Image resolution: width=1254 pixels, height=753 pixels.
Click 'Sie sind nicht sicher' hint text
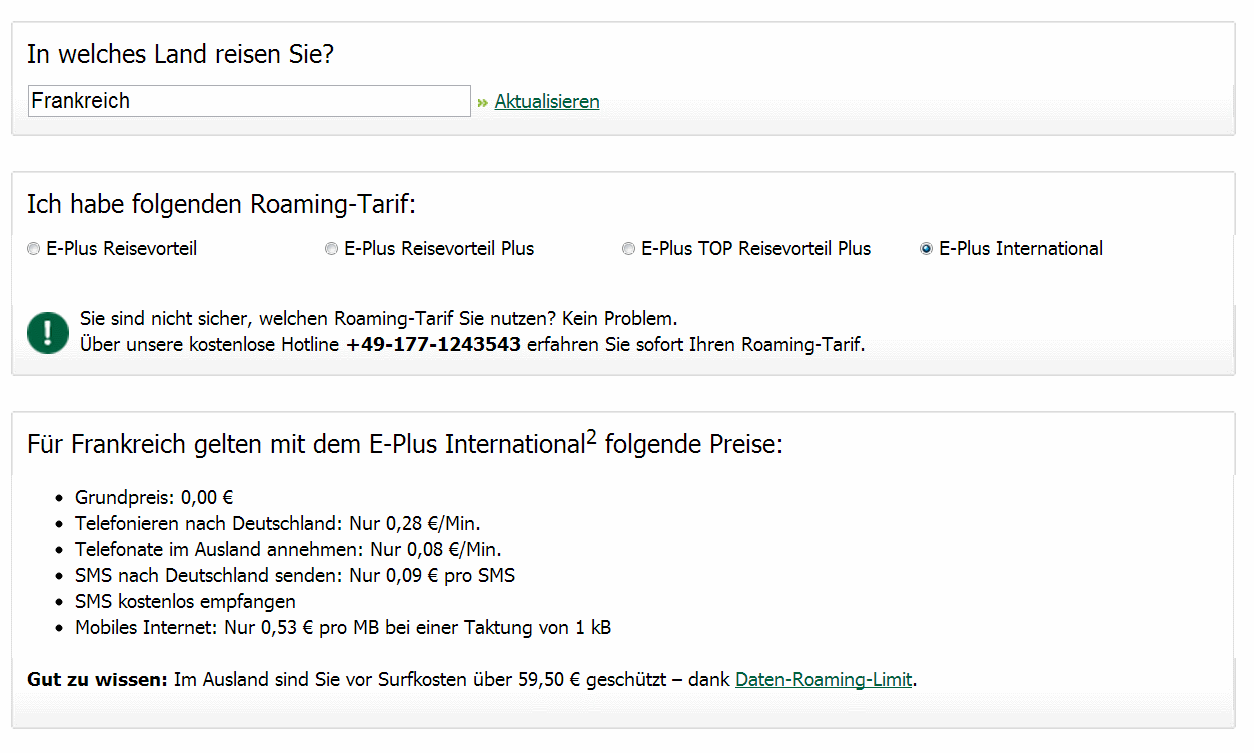tap(379, 319)
